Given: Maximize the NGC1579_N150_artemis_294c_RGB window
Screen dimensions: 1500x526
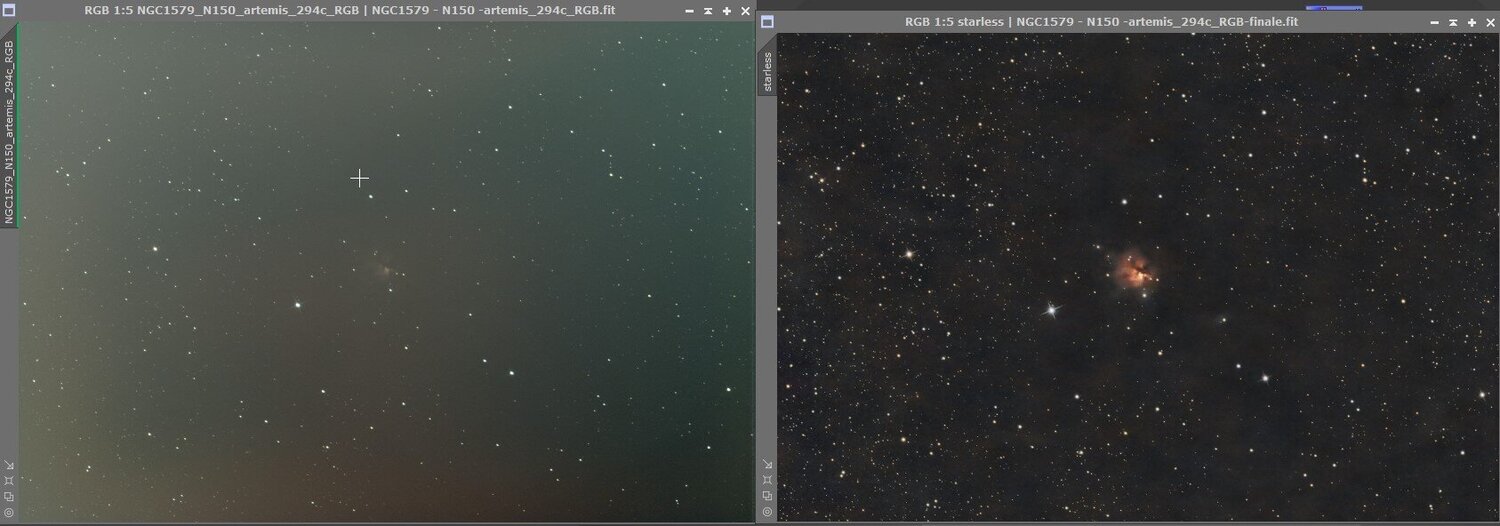Looking at the screenshot, I should pos(727,11).
